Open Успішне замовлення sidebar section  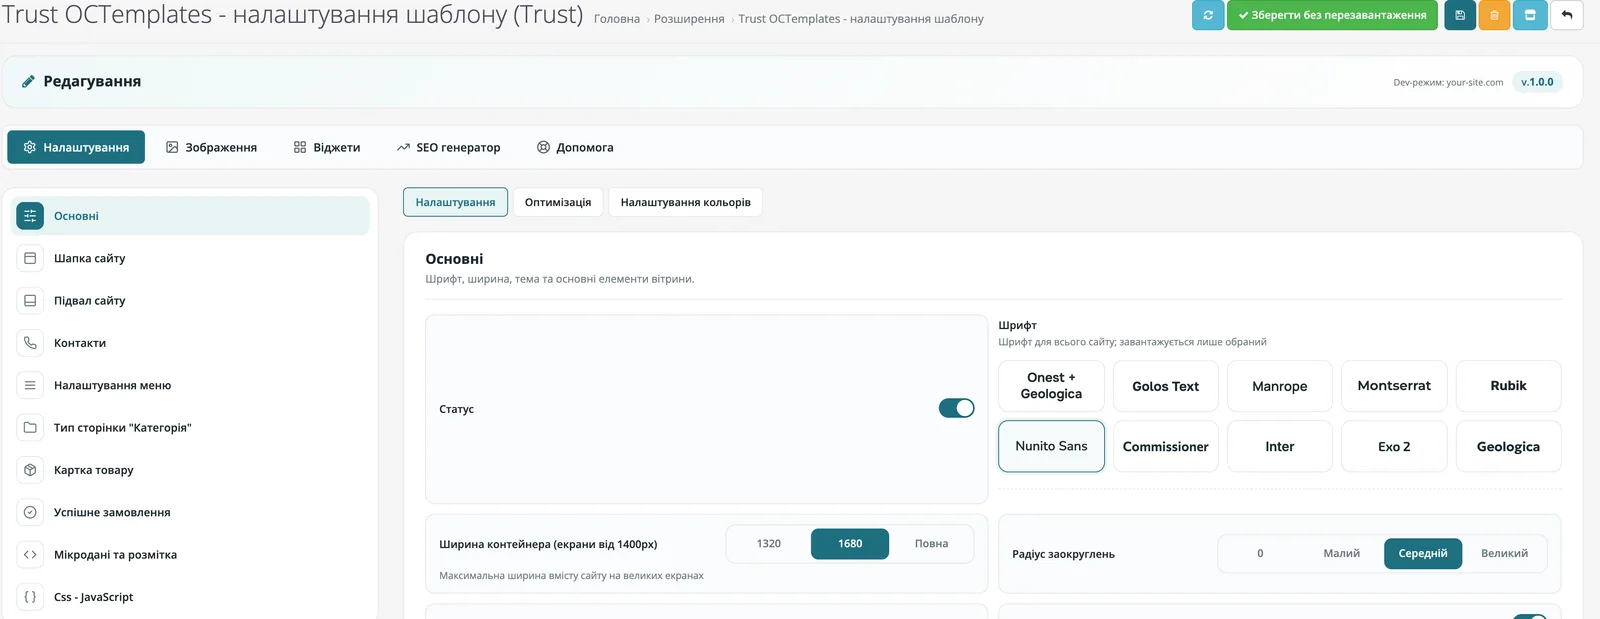pyautogui.click(x=190, y=512)
